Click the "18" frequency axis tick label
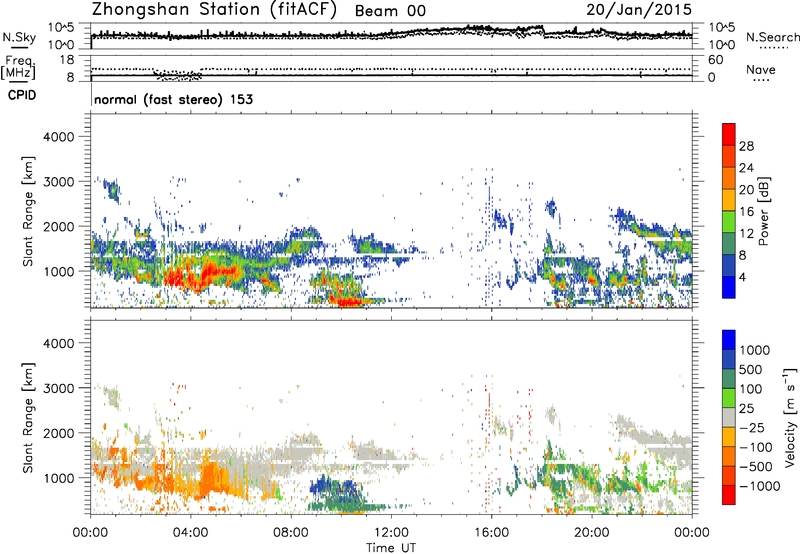The width and height of the screenshot is (800, 554). 67,60
